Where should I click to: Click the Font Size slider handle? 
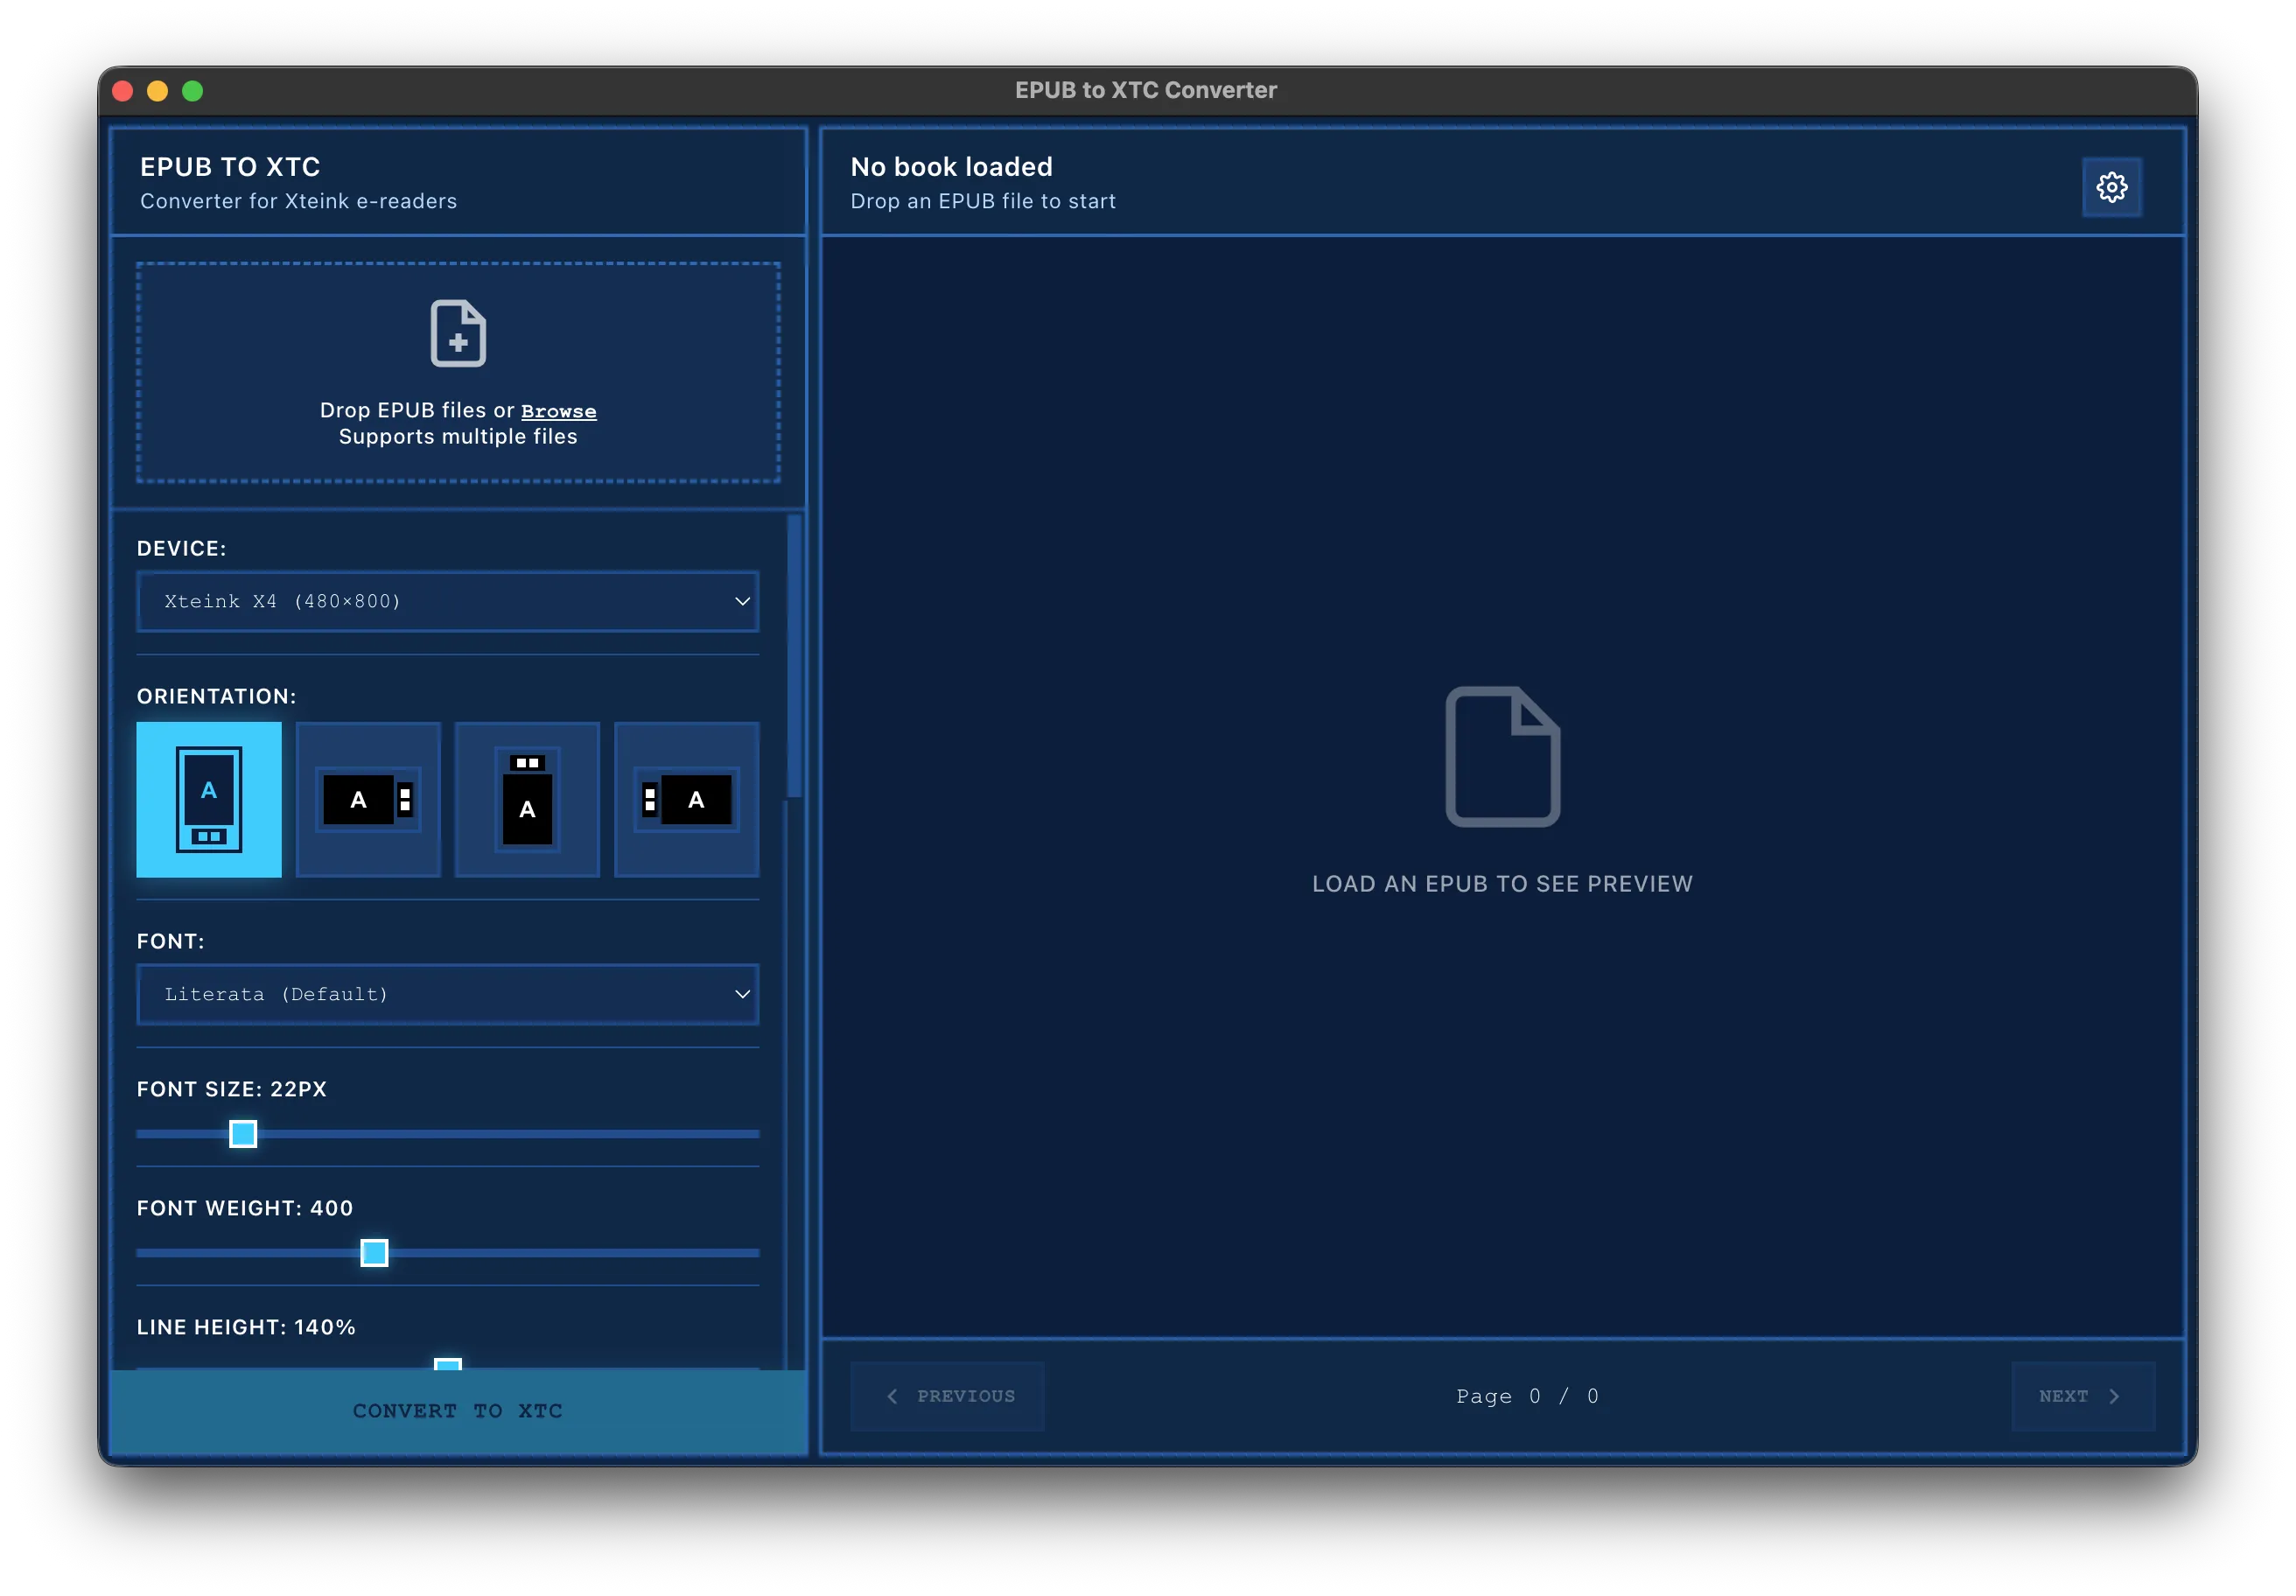coord(243,1134)
